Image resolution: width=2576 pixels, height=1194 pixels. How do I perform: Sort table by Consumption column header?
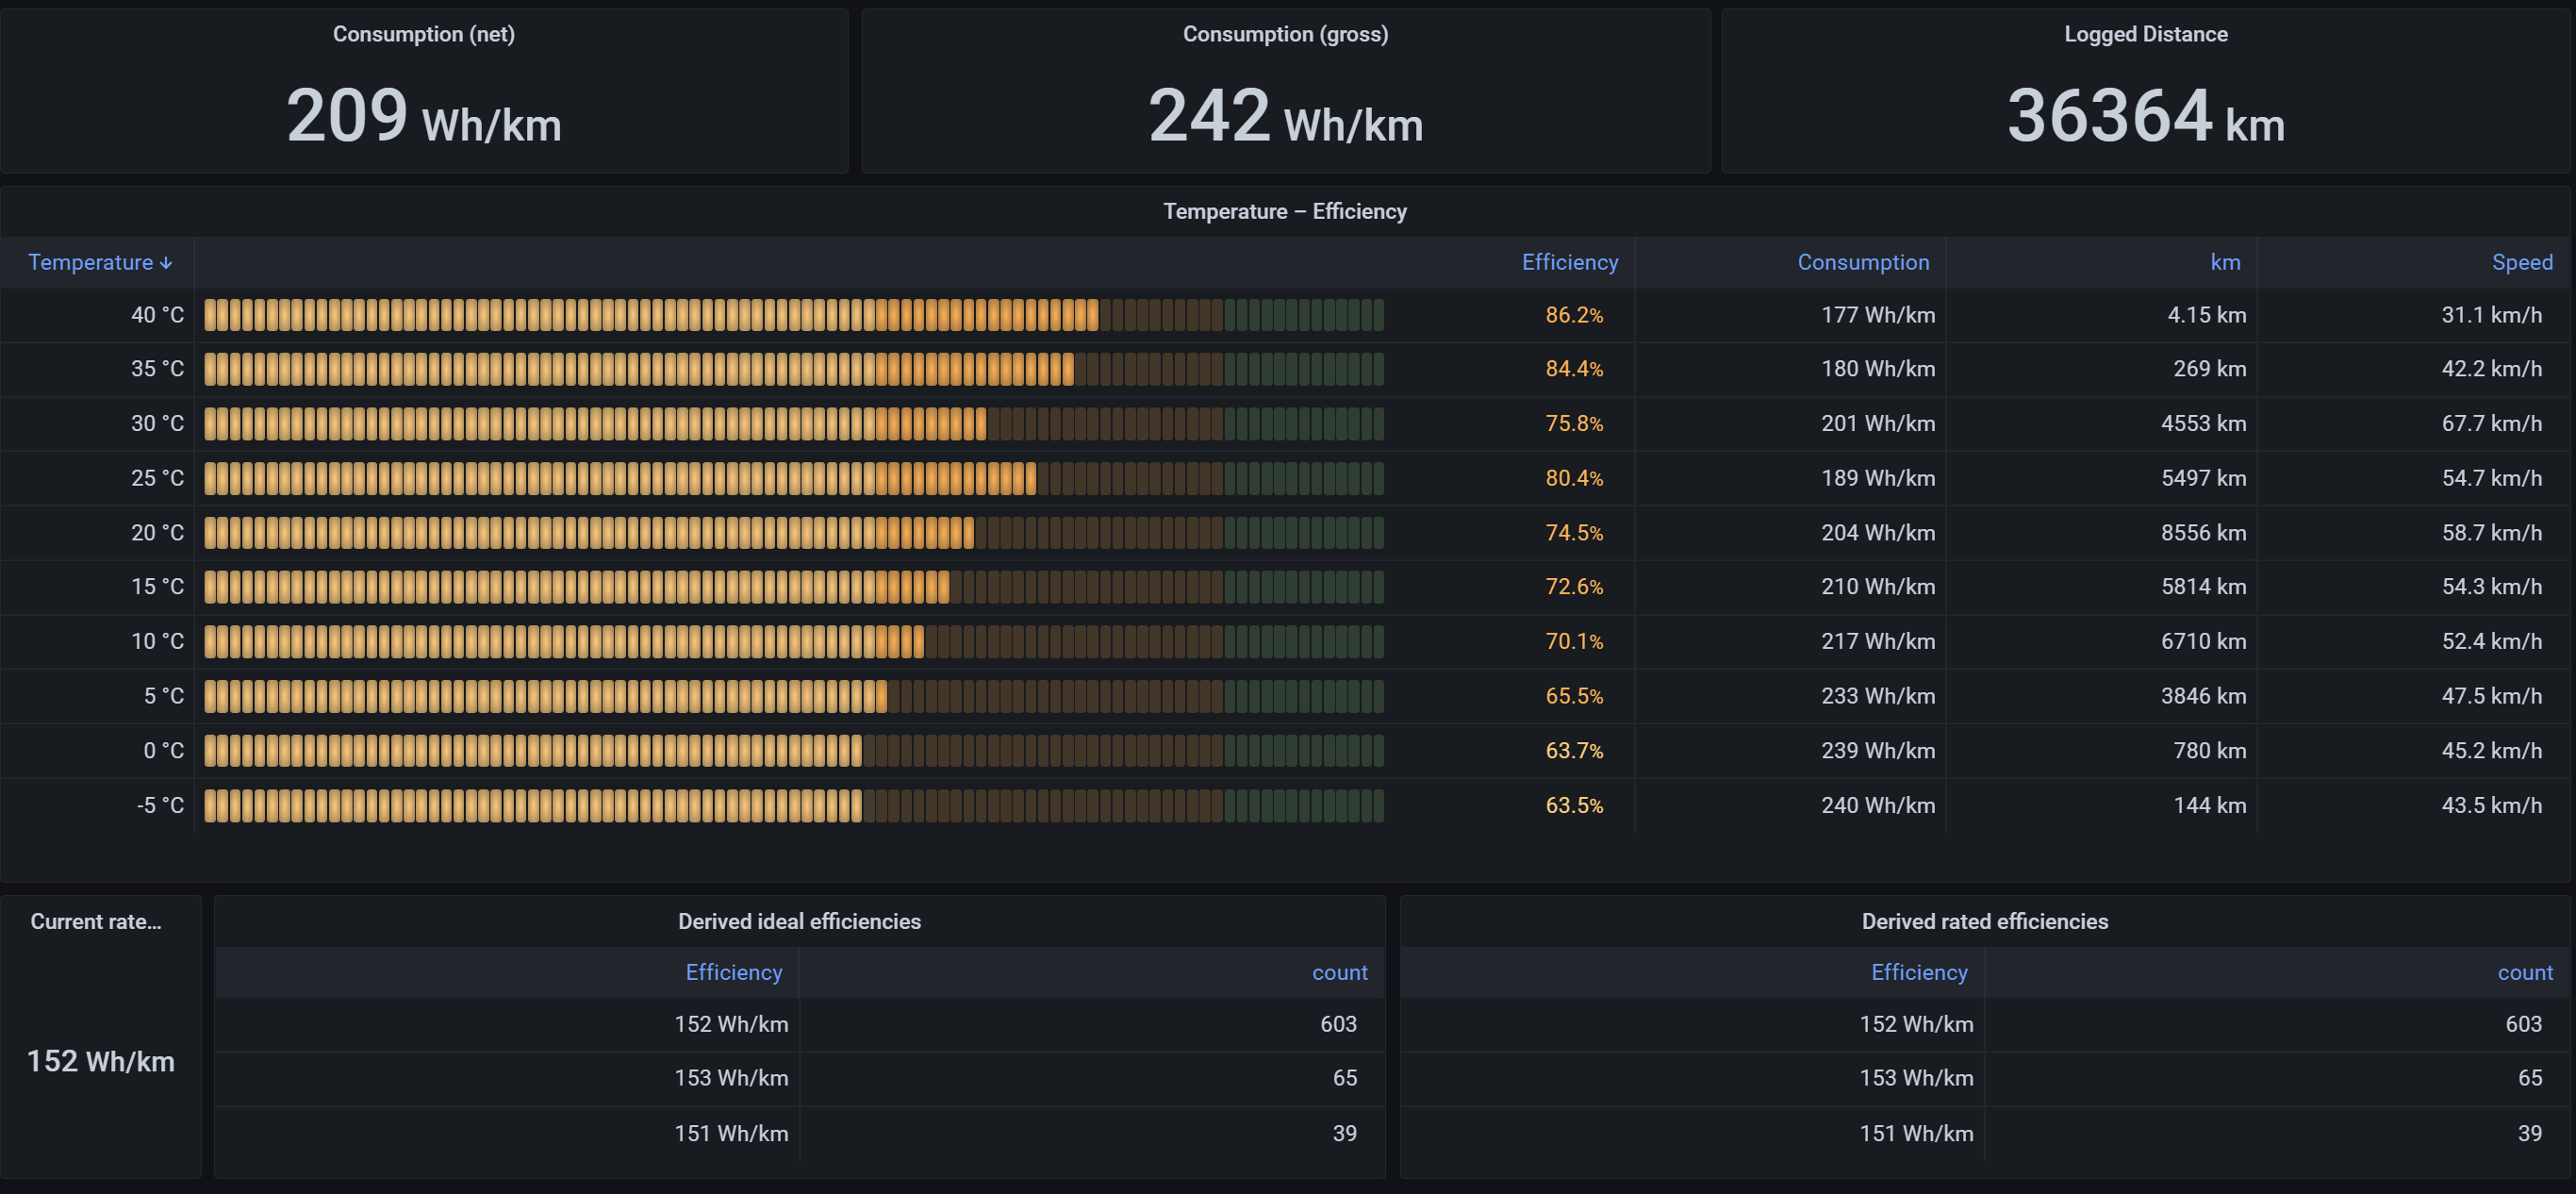1863,262
